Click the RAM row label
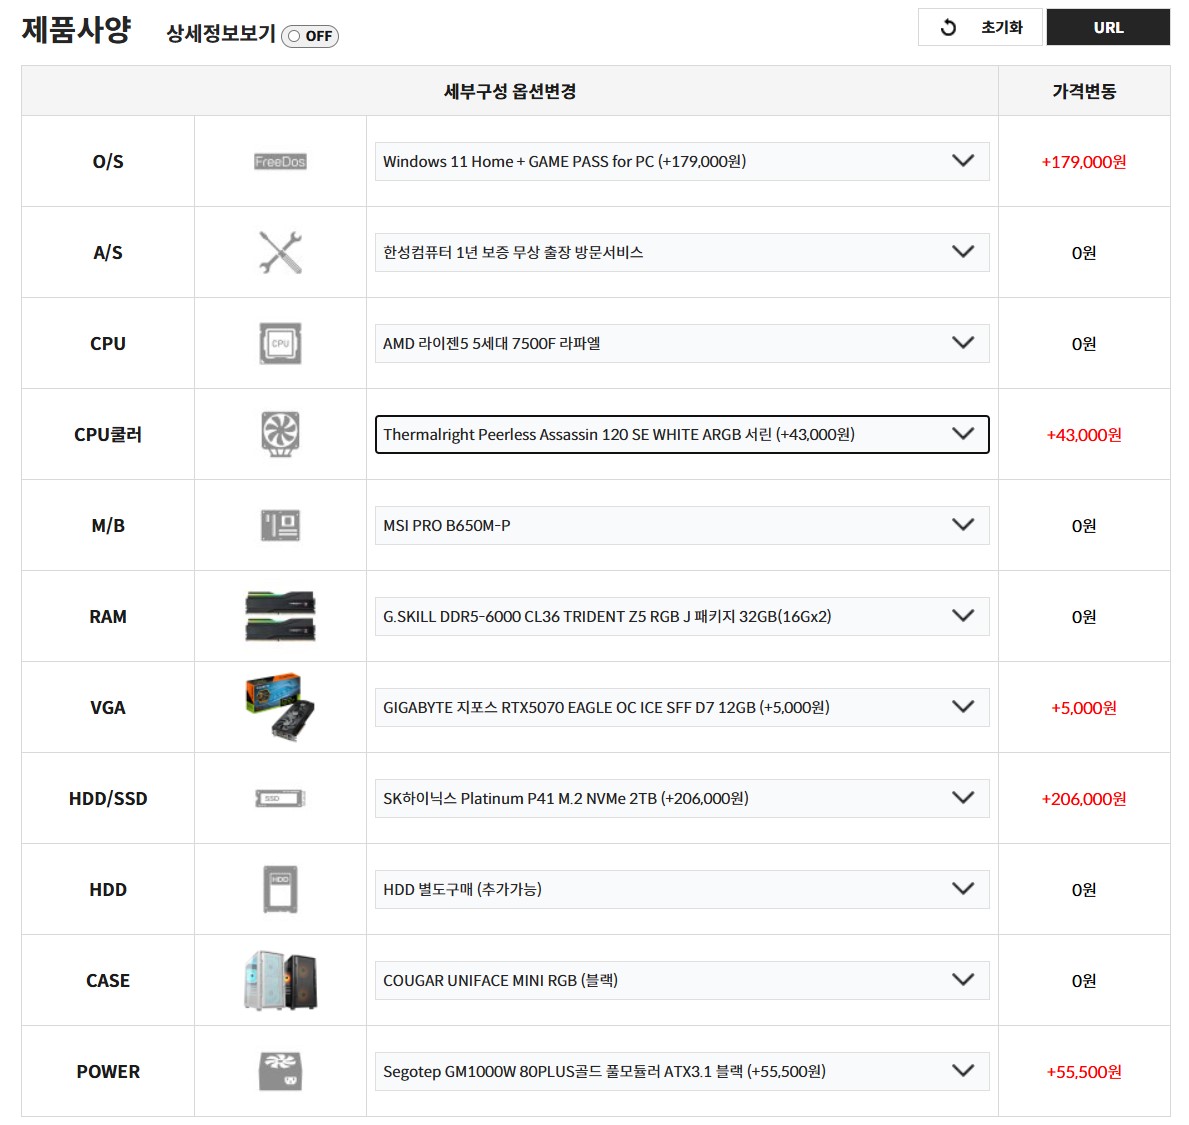The width and height of the screenshot is (1189, 1125). [108, 616]
